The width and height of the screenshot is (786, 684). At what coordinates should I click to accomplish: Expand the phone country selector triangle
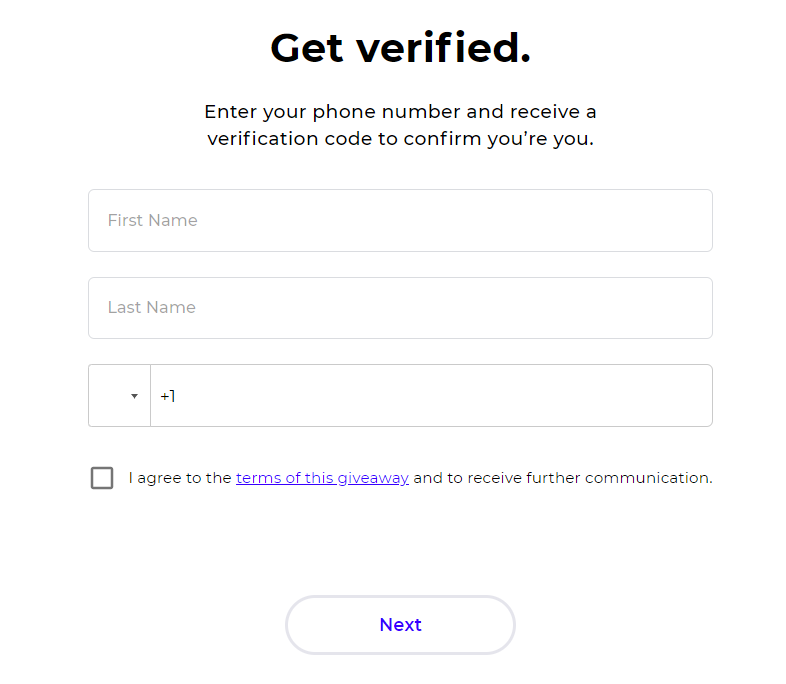coord(134,396)
